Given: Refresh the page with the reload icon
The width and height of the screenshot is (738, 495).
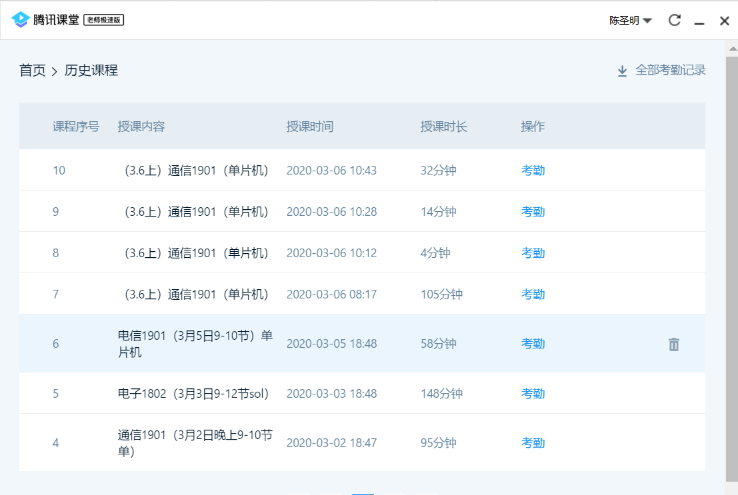Looking at the screenshot, I should pos(675,21).
